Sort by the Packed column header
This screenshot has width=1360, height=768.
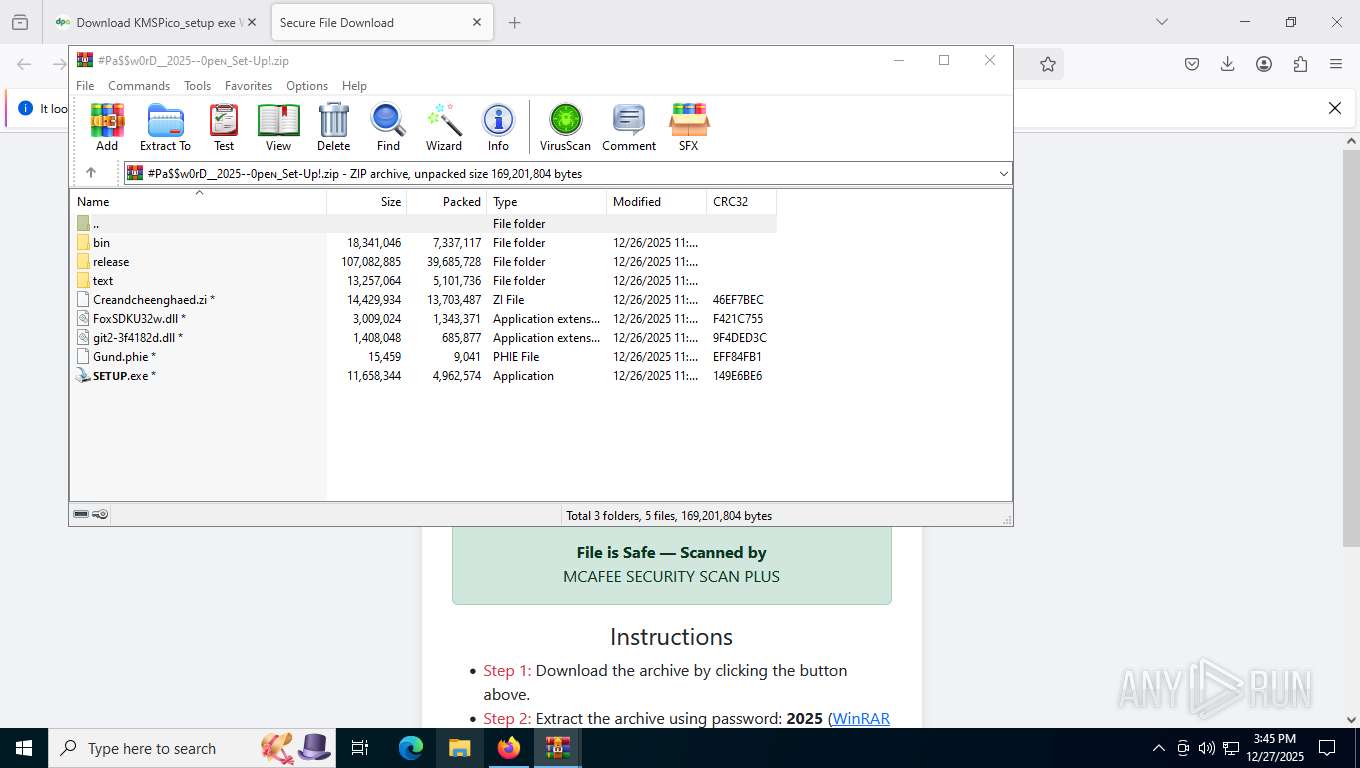[x=447, y=202]
